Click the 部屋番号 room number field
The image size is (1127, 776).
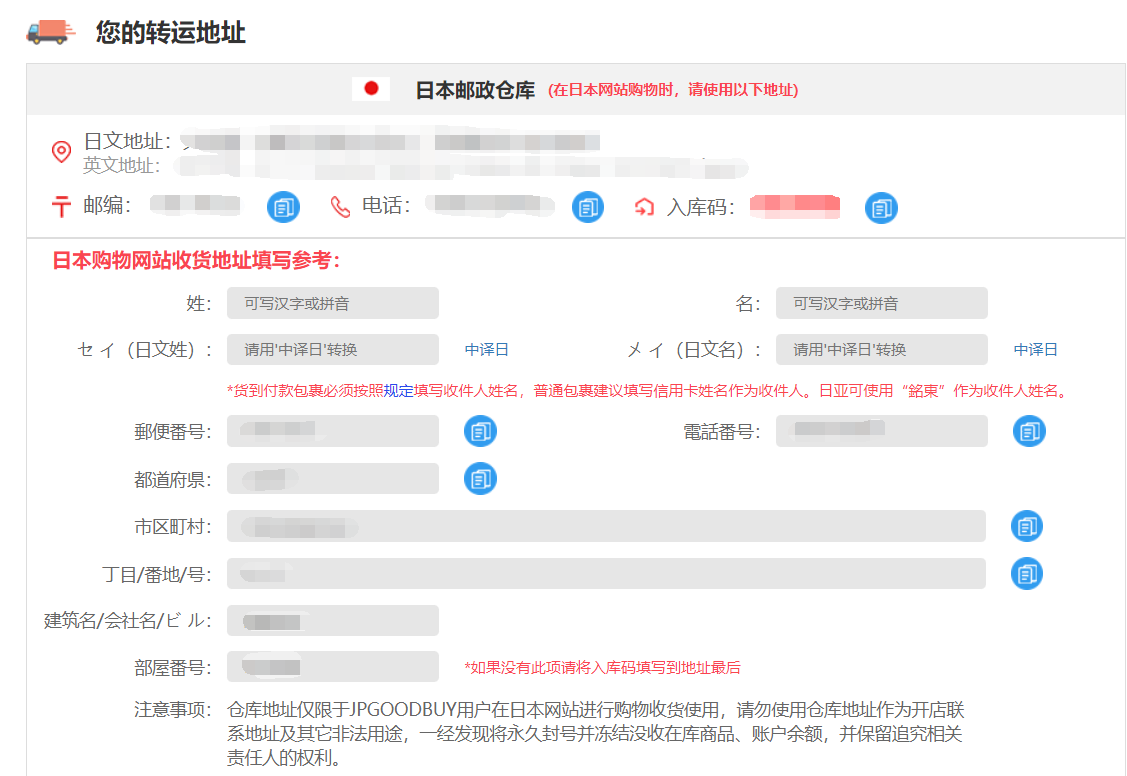click(x=332, y=667)
